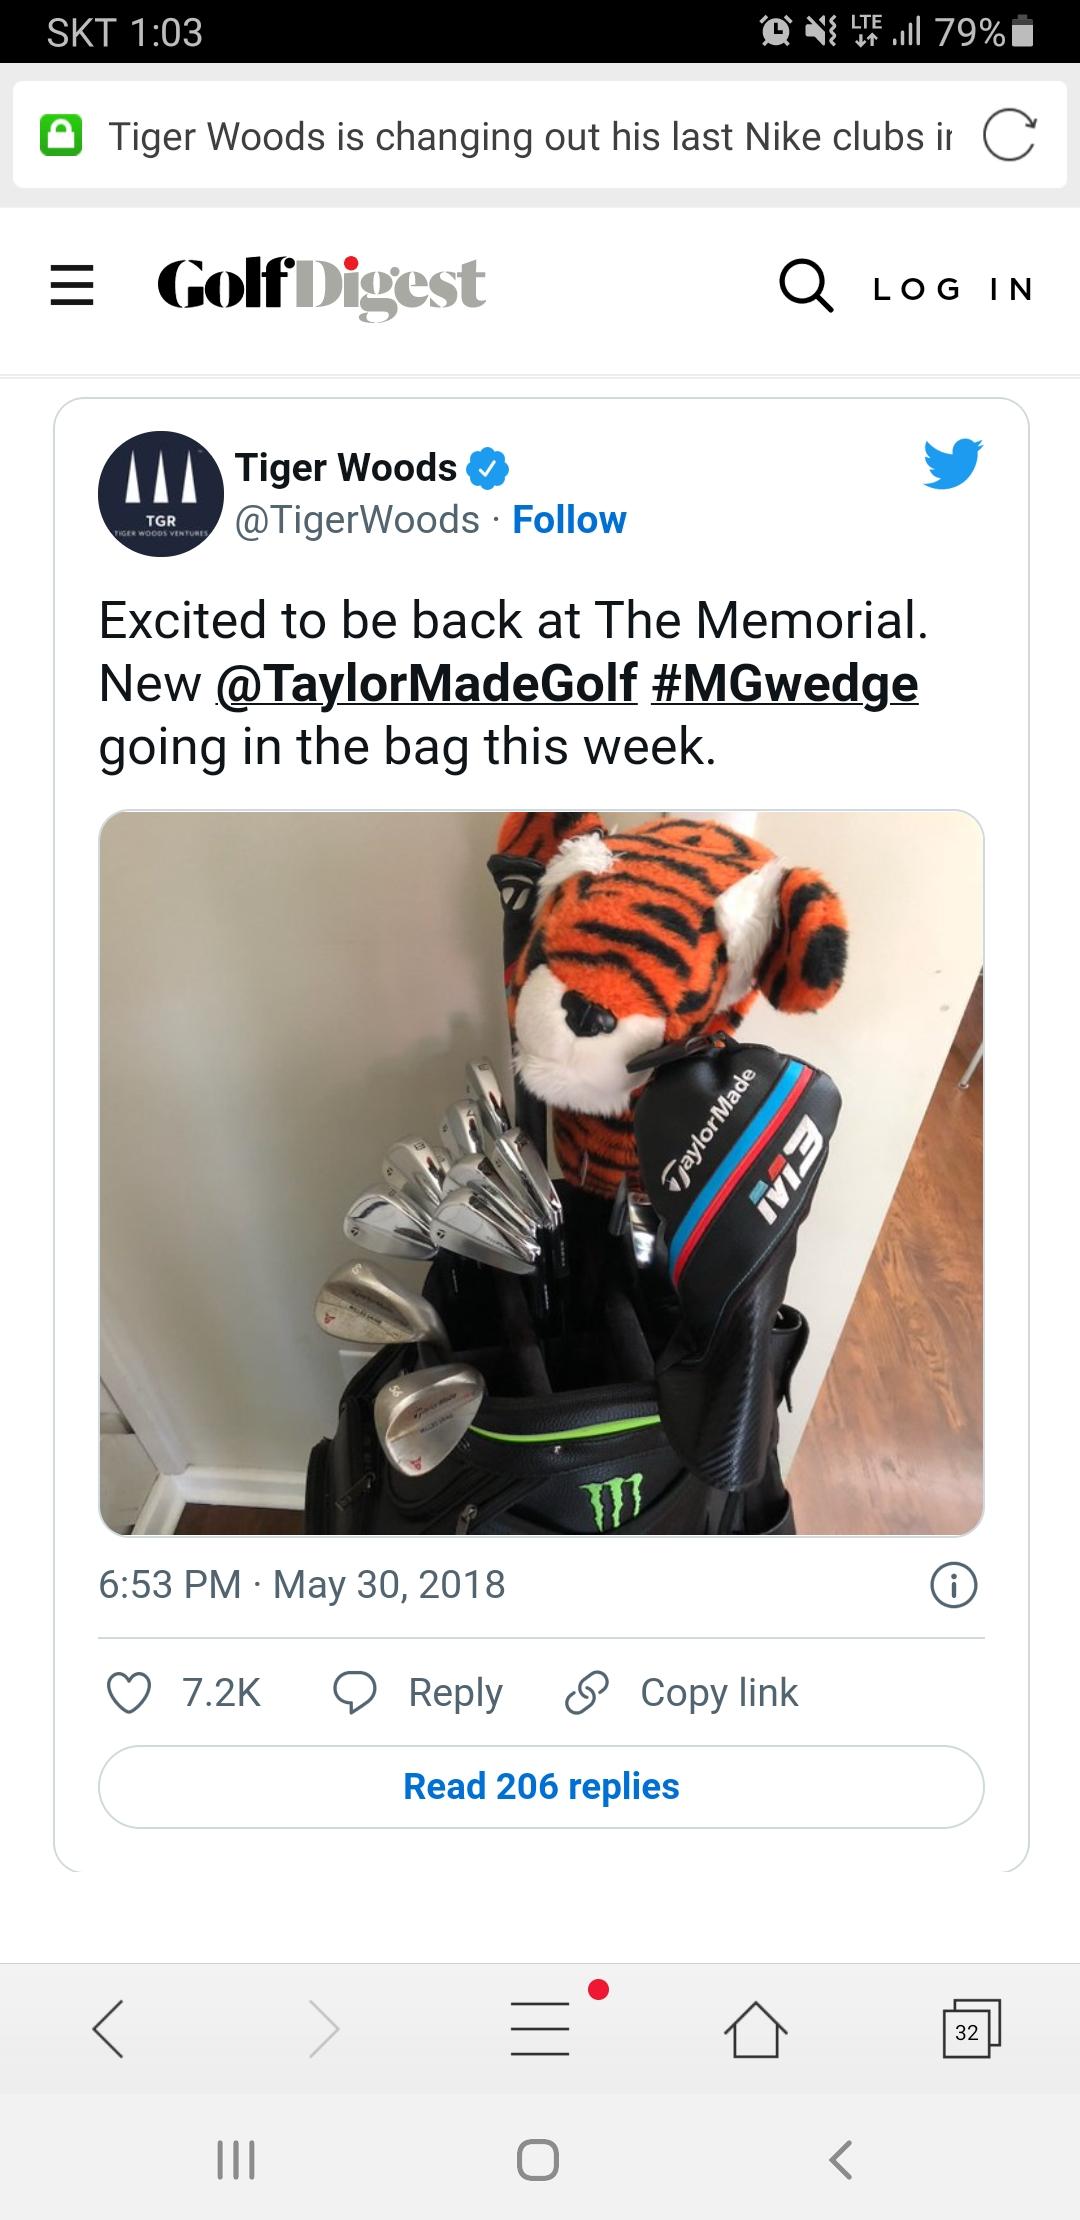Open the #MGwedge hashtag

click(784, 684)
